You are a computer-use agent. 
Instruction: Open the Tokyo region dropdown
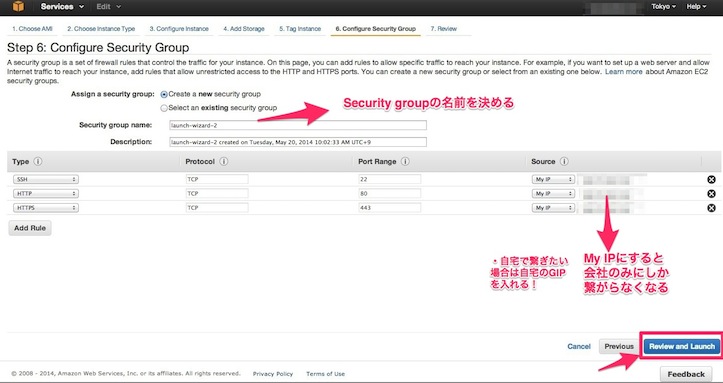click(664, 6)
